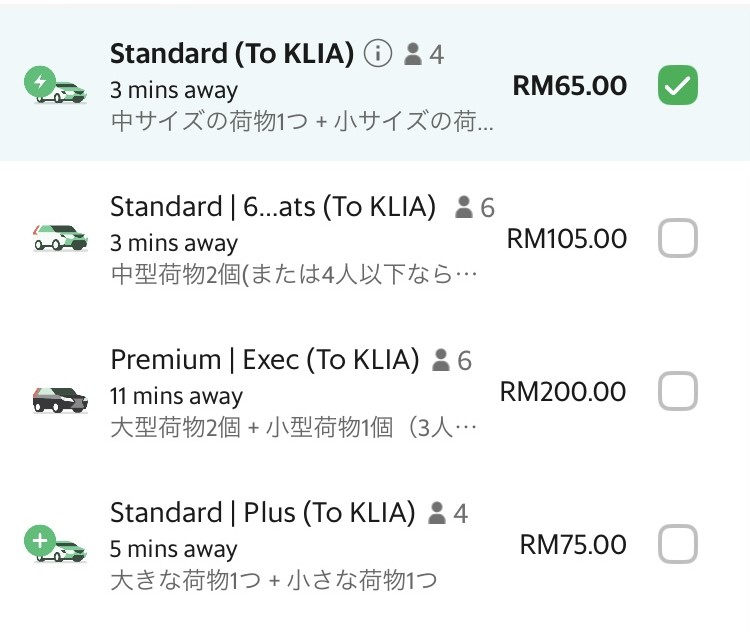Expand truncated luggage note under Standard (To KLIA)
750x632 pixels.
(302, 121)
